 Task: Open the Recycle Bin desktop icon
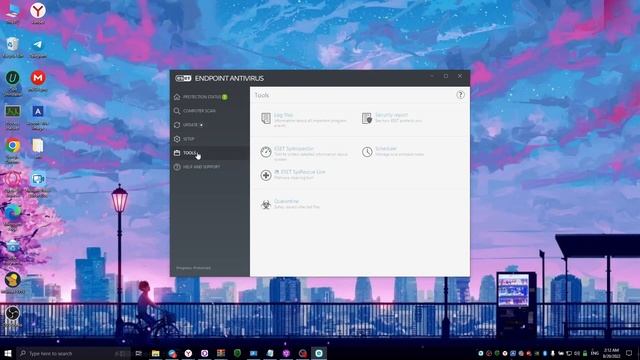tap(13, 47)
